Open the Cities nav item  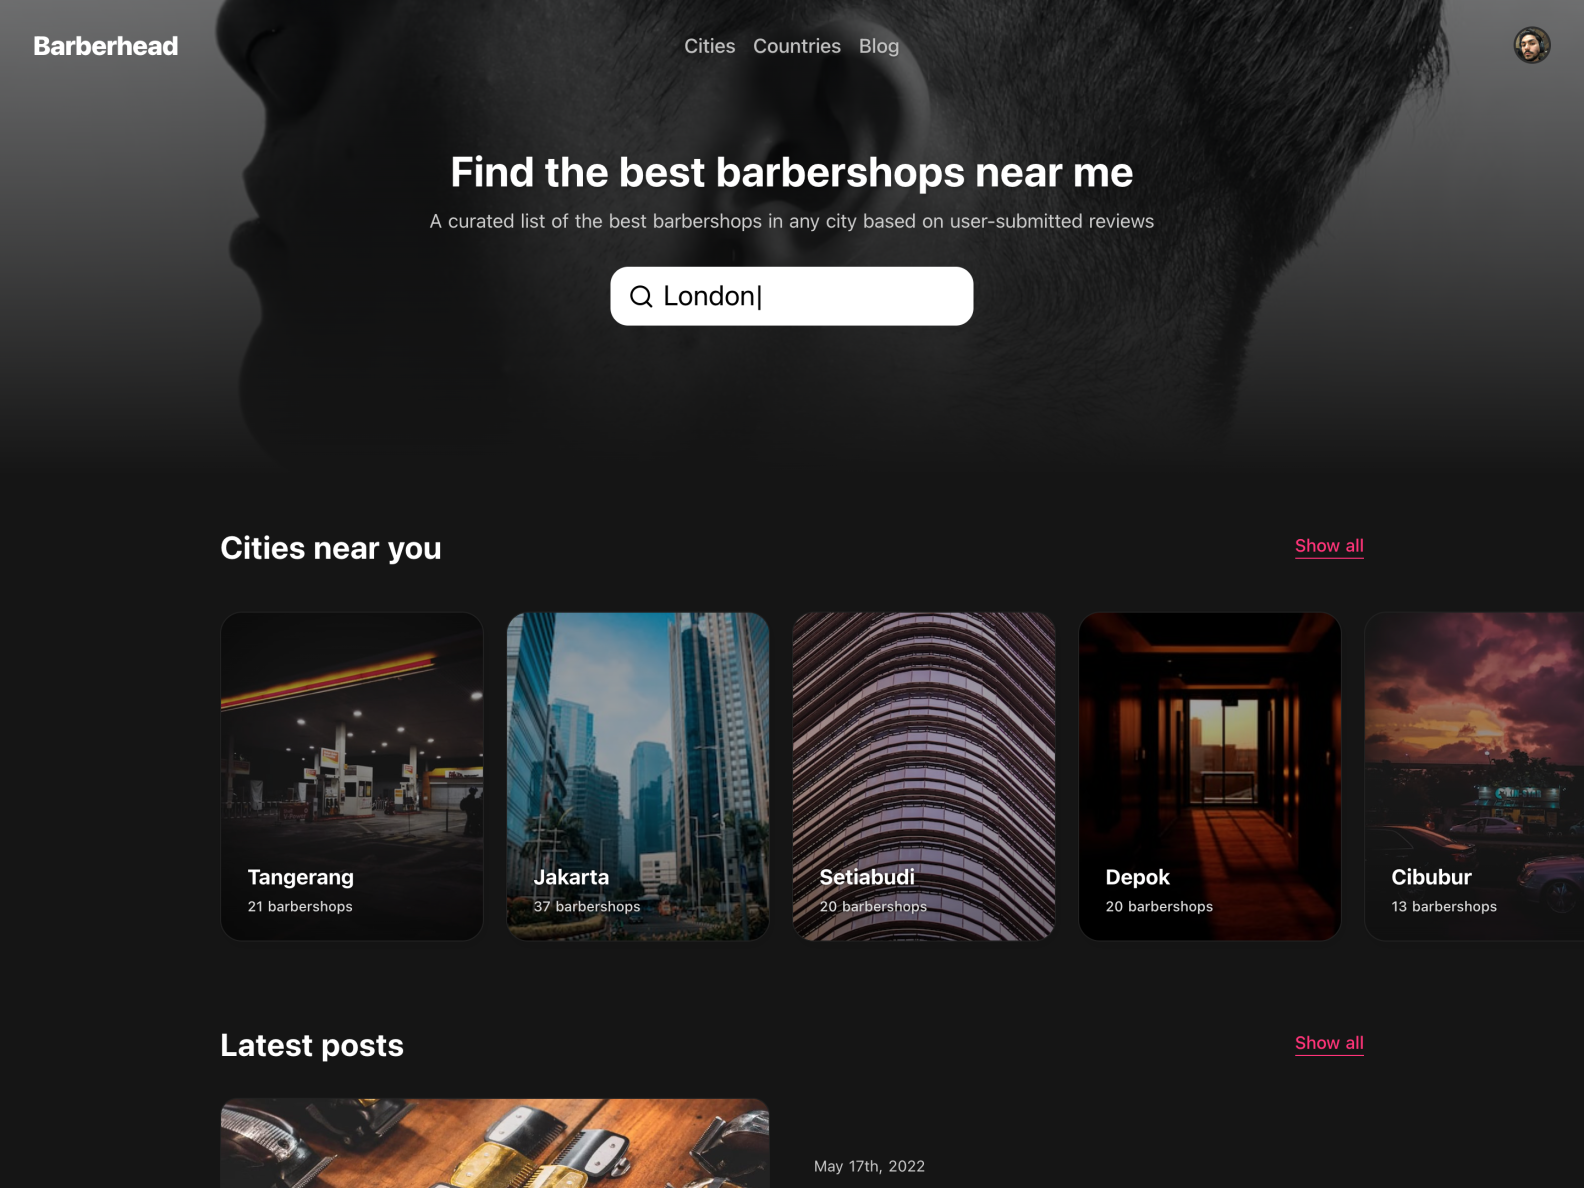(x=709, y=46)
